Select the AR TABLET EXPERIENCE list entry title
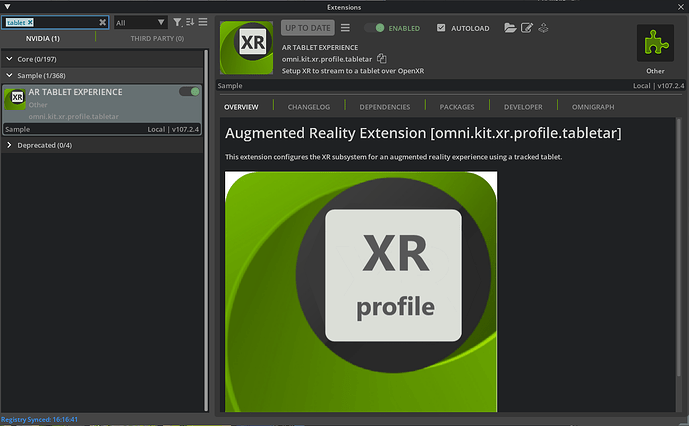689x426 pixels. 76,92
